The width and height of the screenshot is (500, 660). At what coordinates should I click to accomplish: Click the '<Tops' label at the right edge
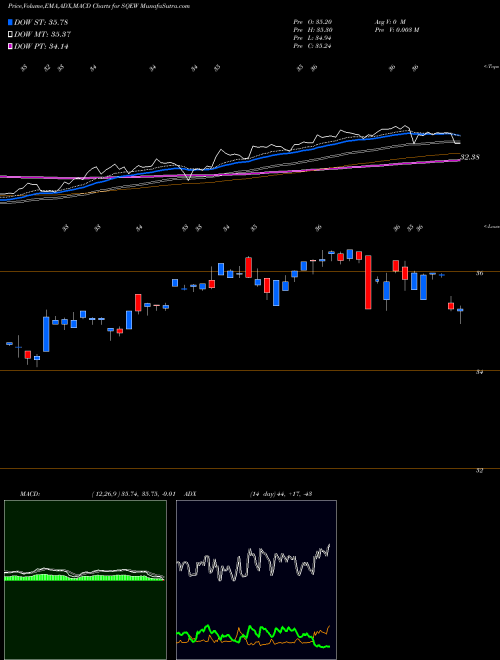(x=491, y=67)
